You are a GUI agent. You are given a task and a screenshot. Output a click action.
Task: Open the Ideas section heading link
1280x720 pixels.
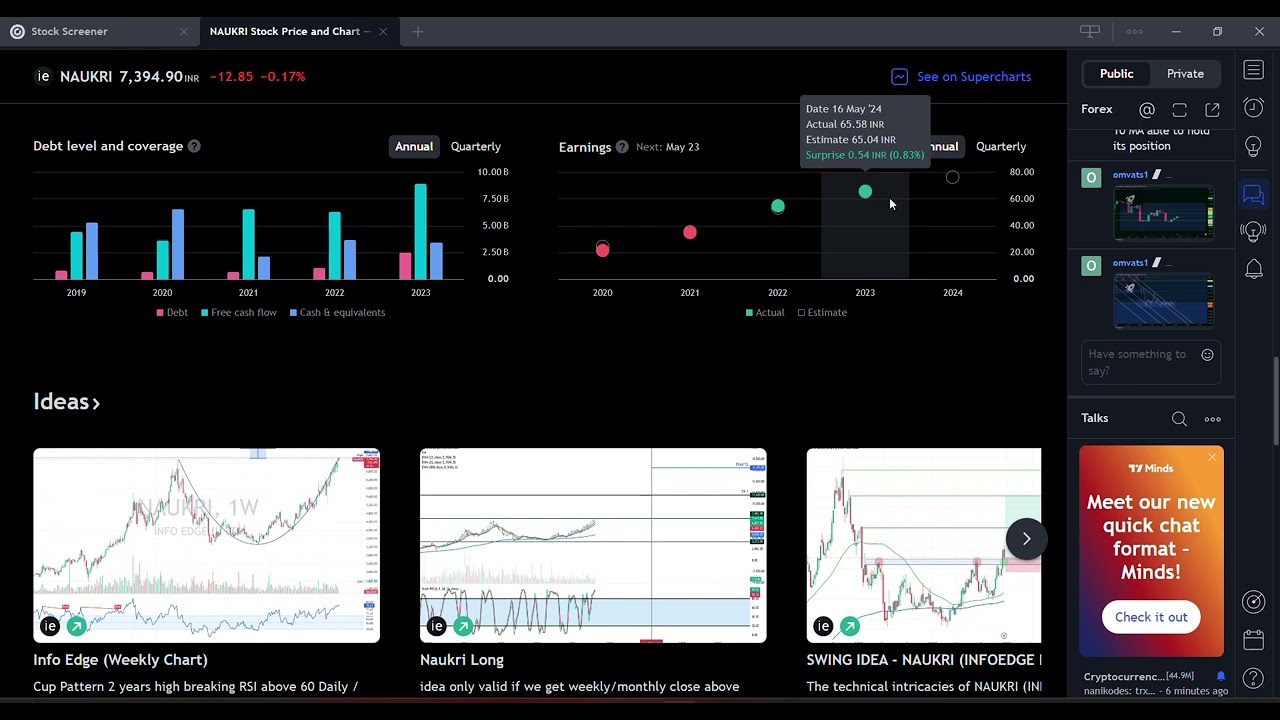point(67,402)
